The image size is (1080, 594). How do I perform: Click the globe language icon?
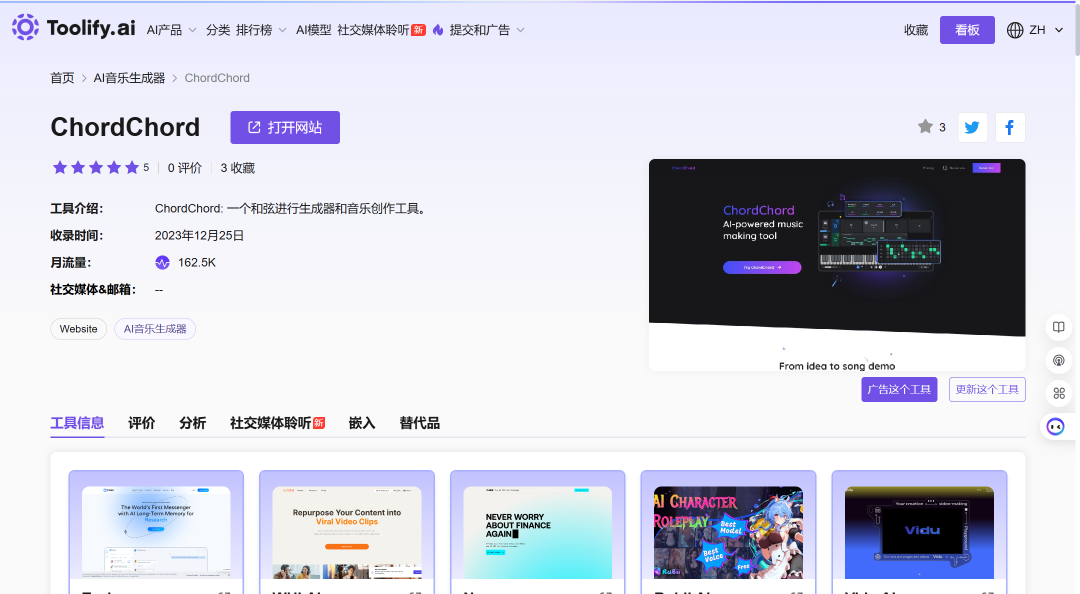[x=1015, y=30]
